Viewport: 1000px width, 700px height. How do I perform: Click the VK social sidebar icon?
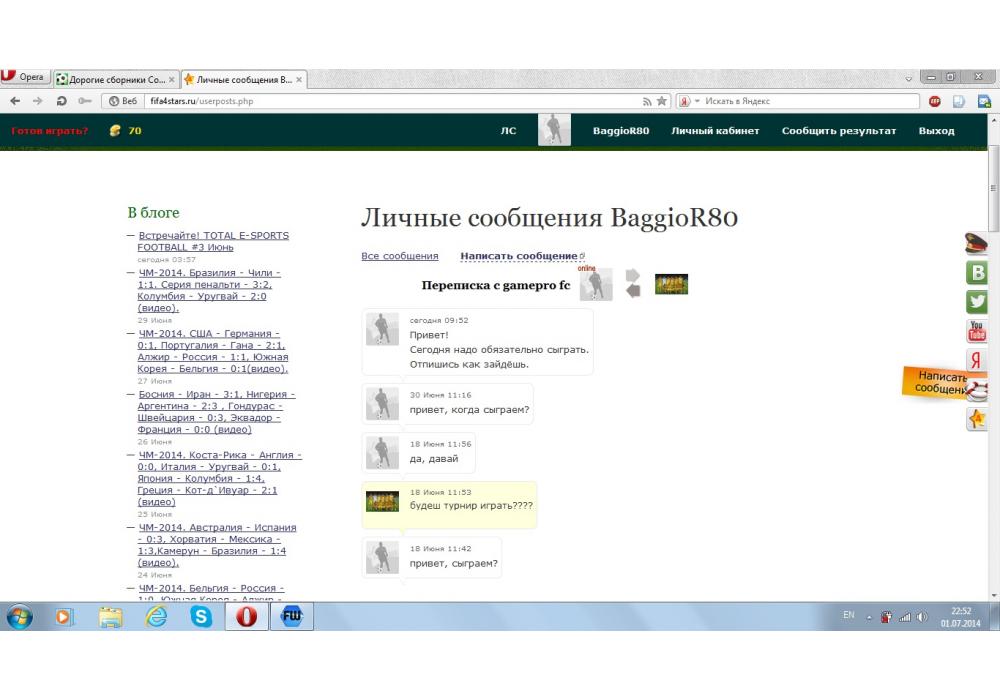[977, 273]
